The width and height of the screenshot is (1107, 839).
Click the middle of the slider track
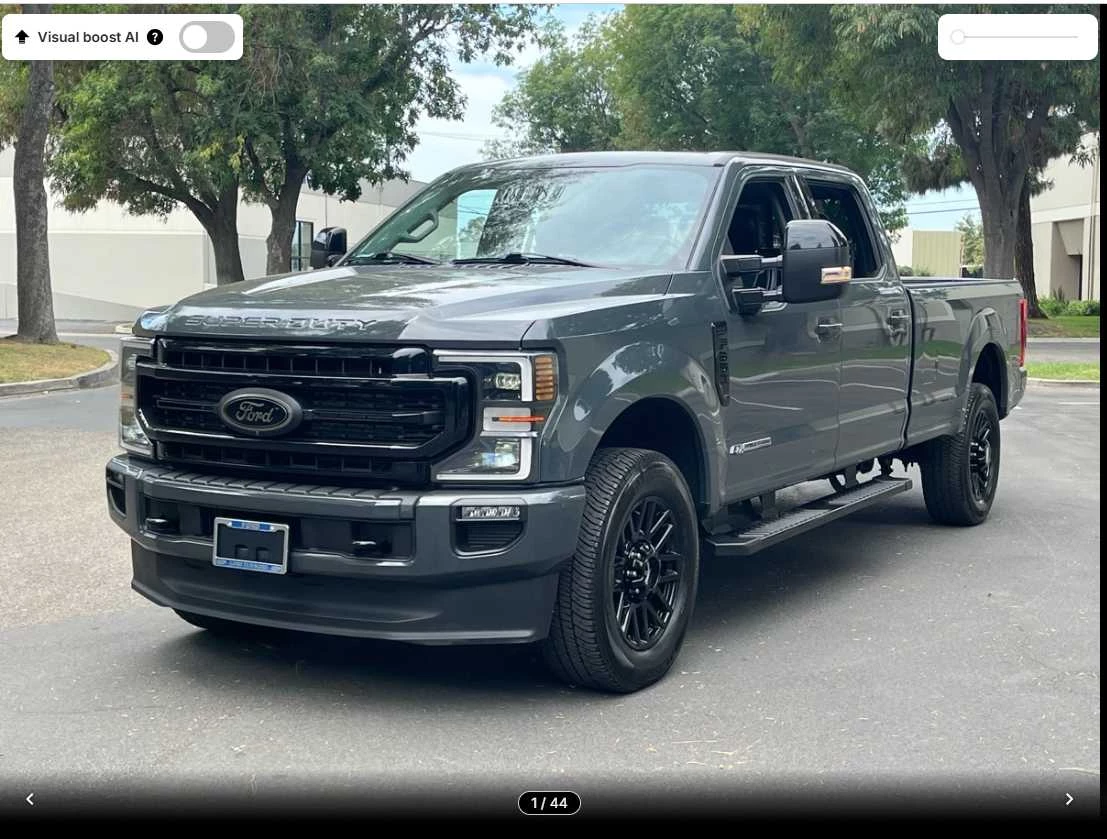coord(1015,37)
